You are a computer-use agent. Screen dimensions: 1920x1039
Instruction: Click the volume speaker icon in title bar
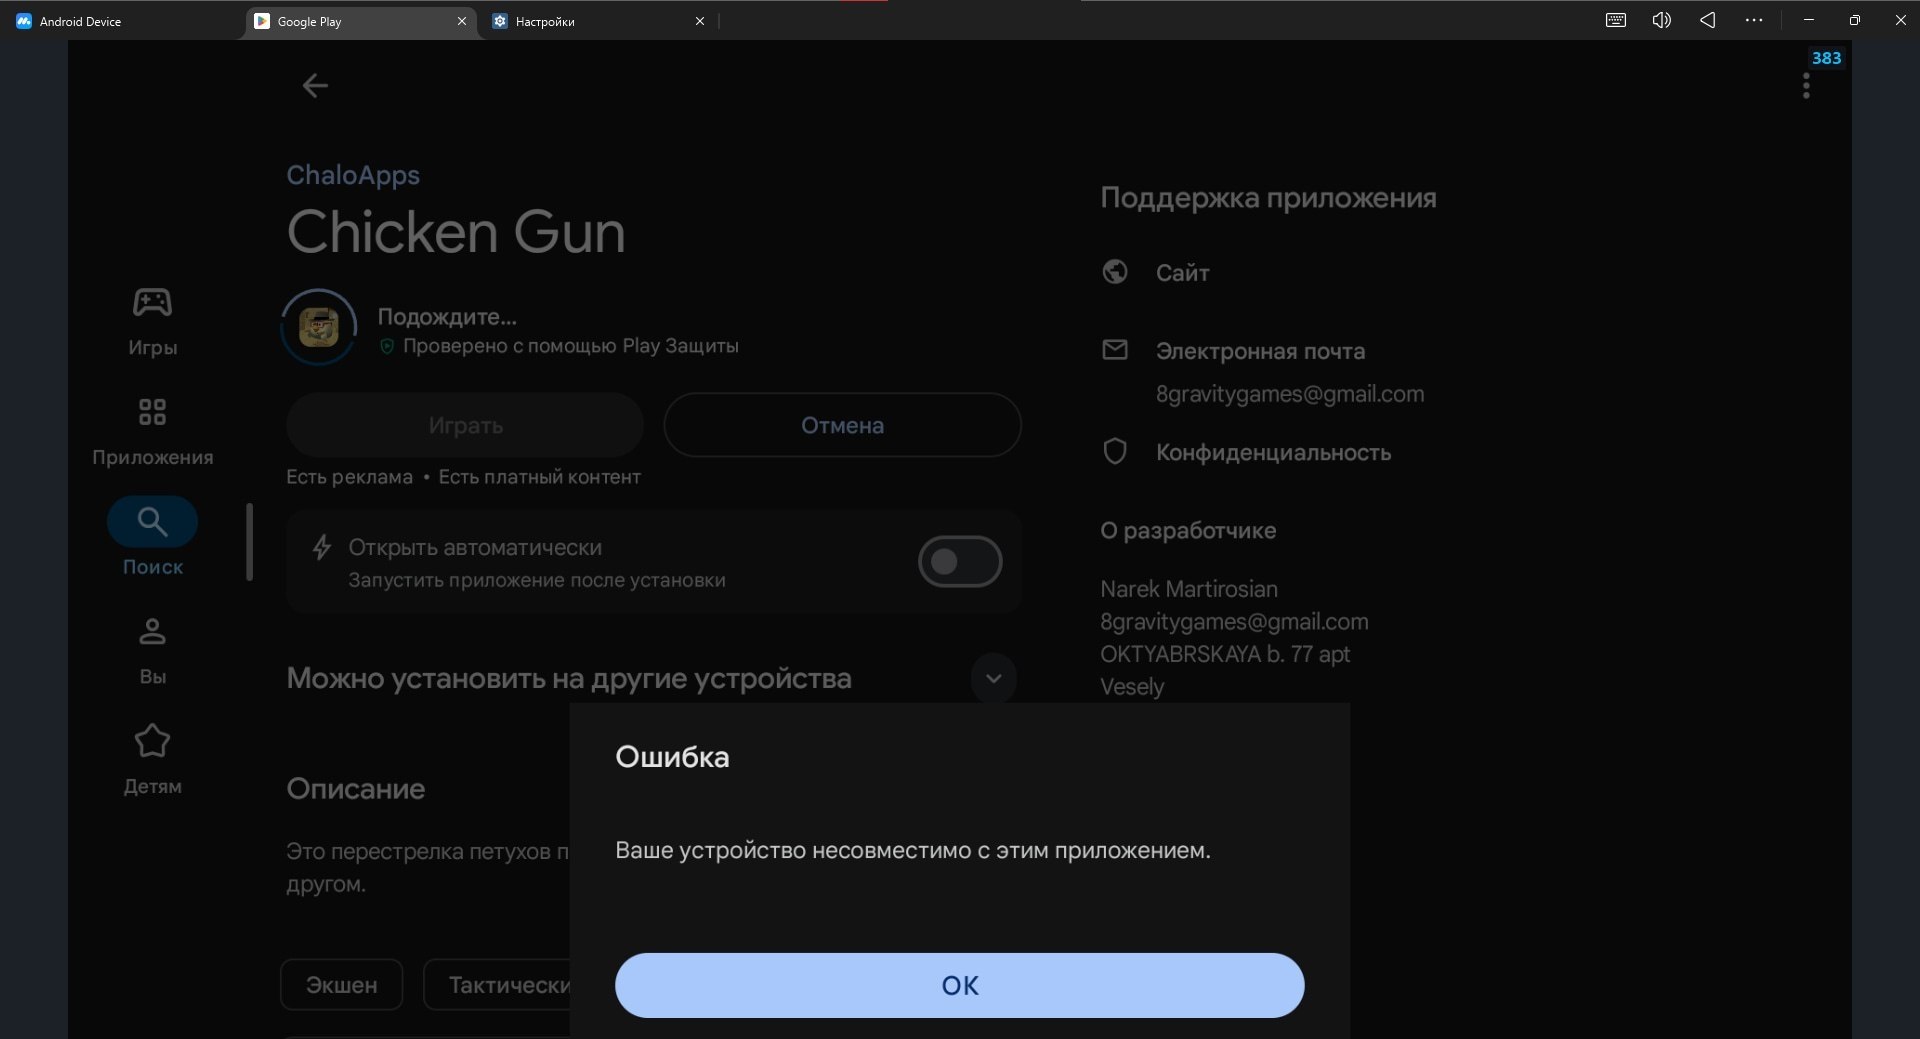pyautogui.click(x=1661, y=20)
